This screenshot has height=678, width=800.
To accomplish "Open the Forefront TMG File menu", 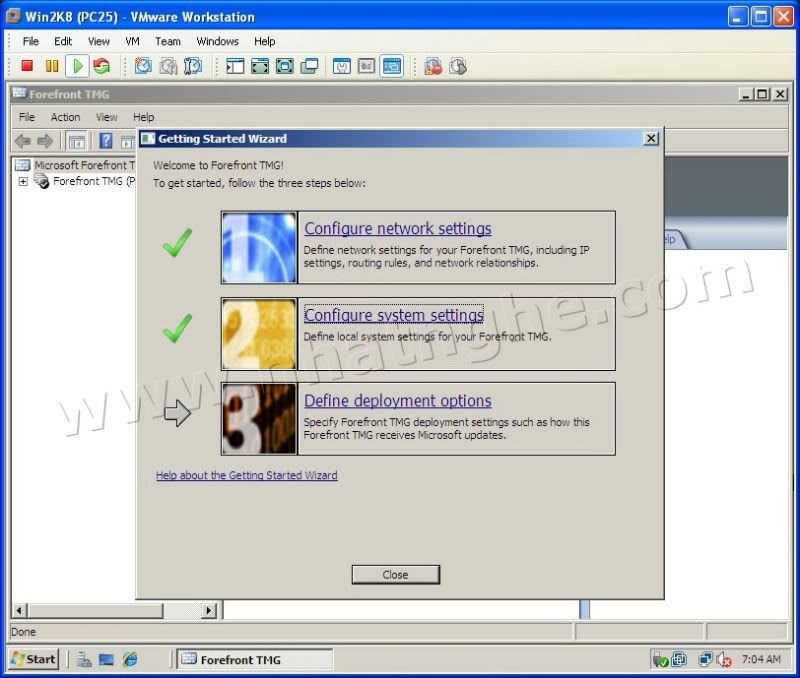I will 27,117.
